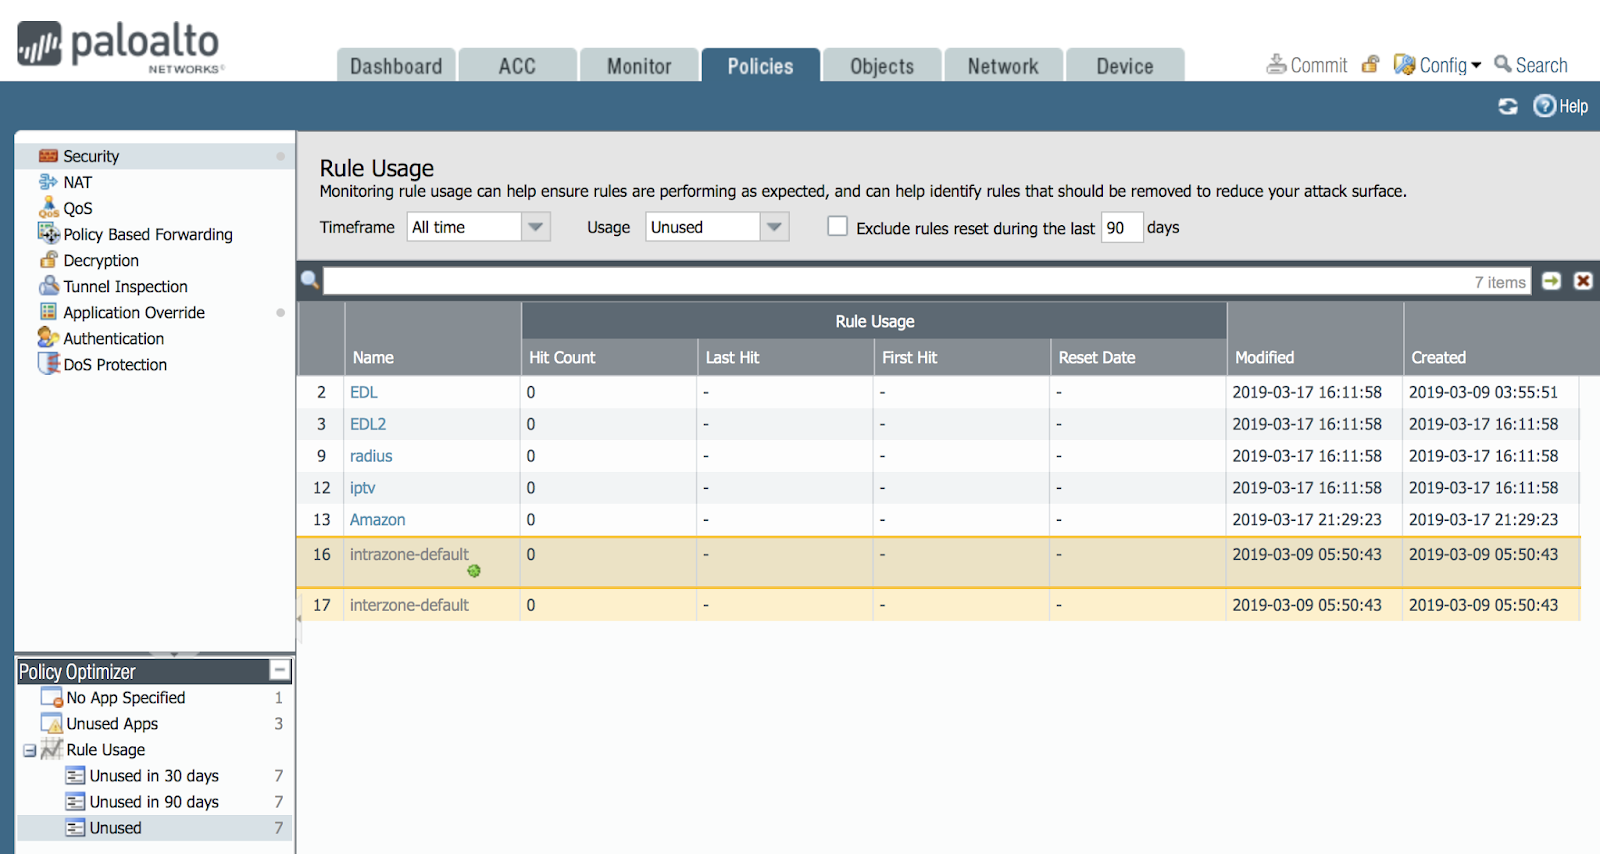This screenshot has width=1600, height=854.
Task: Sort by the Hit Count column header
Action: coord(609,357)
